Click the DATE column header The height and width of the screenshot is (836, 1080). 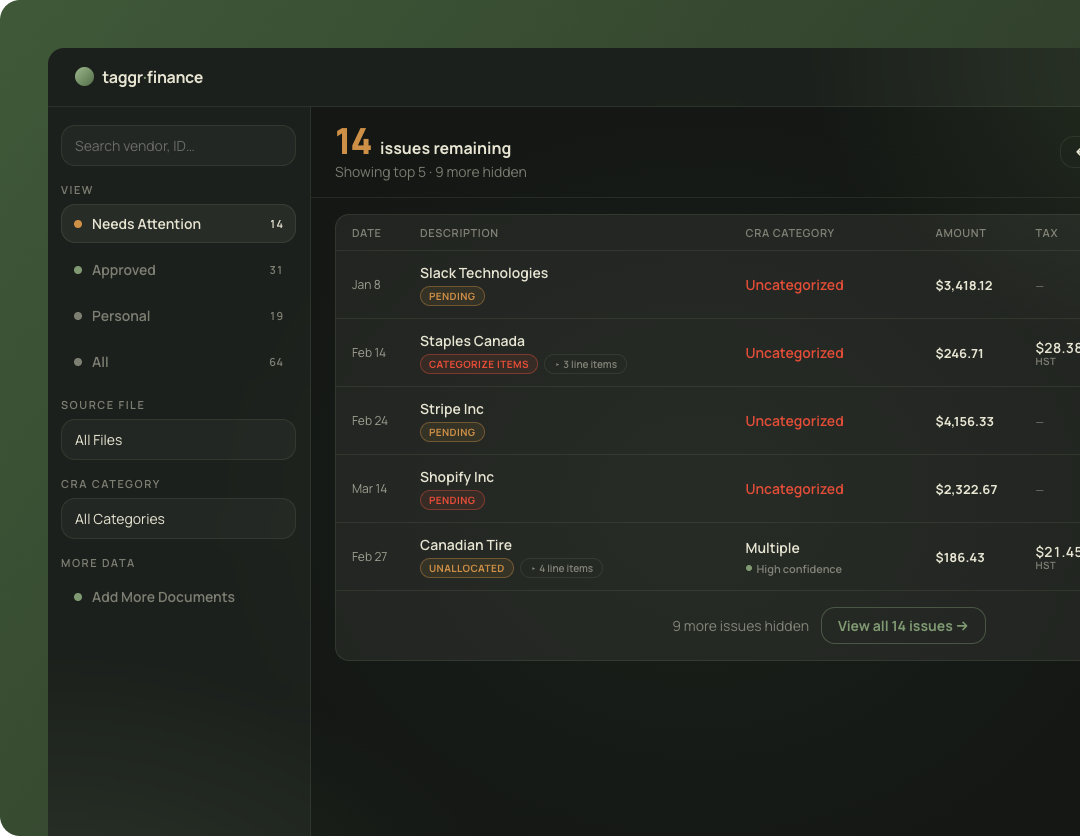coord(366,233)
